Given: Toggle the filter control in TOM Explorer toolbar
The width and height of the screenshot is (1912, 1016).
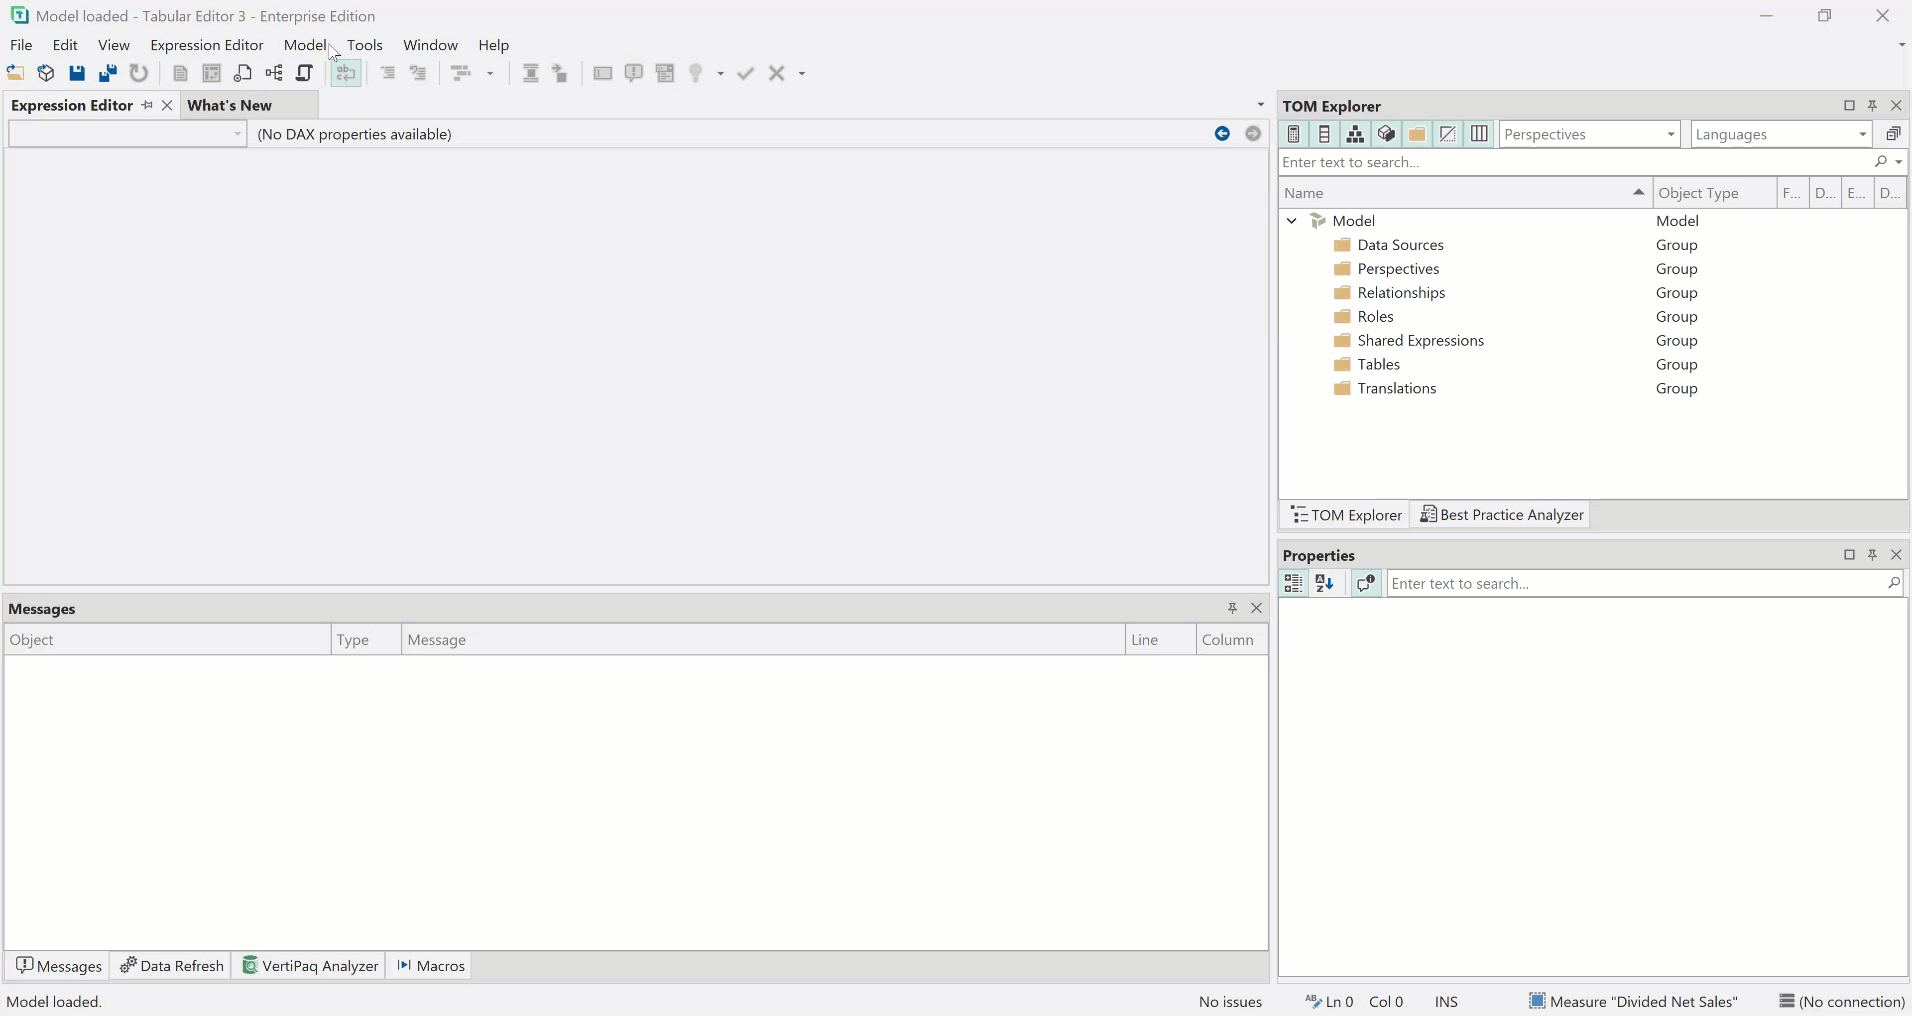Looking at the screenshot, I should point(1449,134).
